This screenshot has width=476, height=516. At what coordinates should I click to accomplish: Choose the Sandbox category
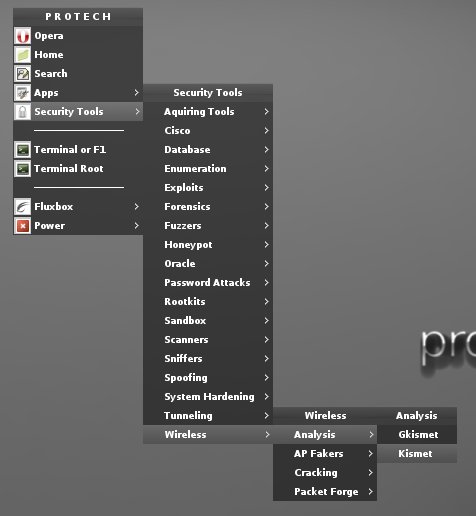(208, 321)
